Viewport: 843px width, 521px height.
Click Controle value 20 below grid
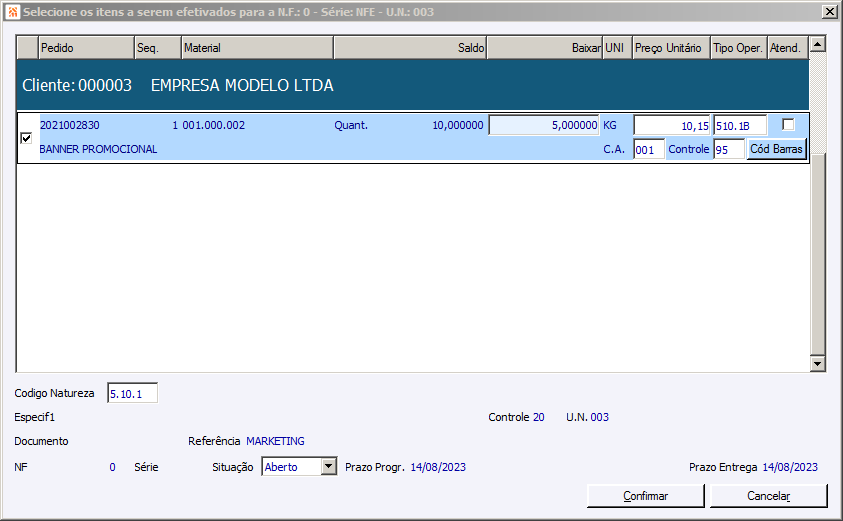coord(539,417)
